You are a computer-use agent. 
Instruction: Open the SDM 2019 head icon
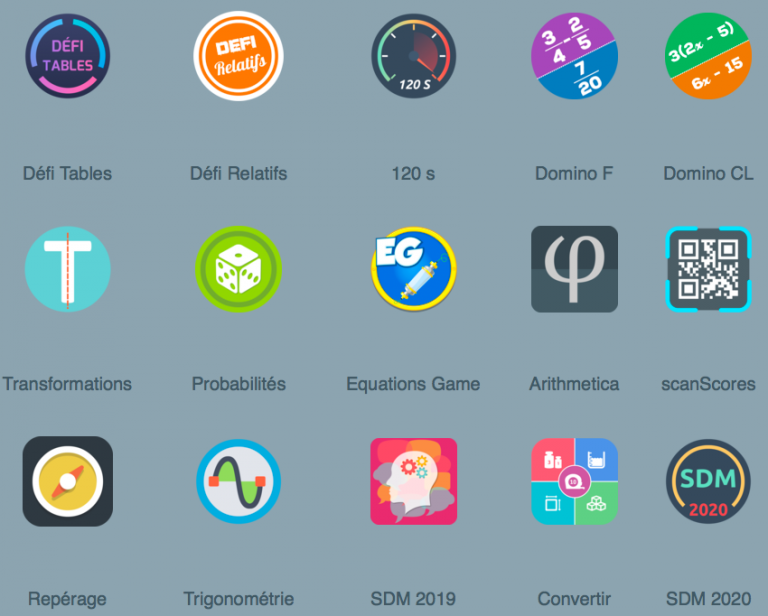pyautogui.click(x=413, y=481)
